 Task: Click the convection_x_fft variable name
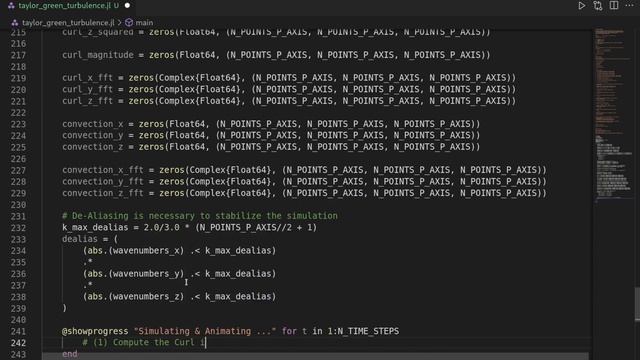(x=103, y=170)
